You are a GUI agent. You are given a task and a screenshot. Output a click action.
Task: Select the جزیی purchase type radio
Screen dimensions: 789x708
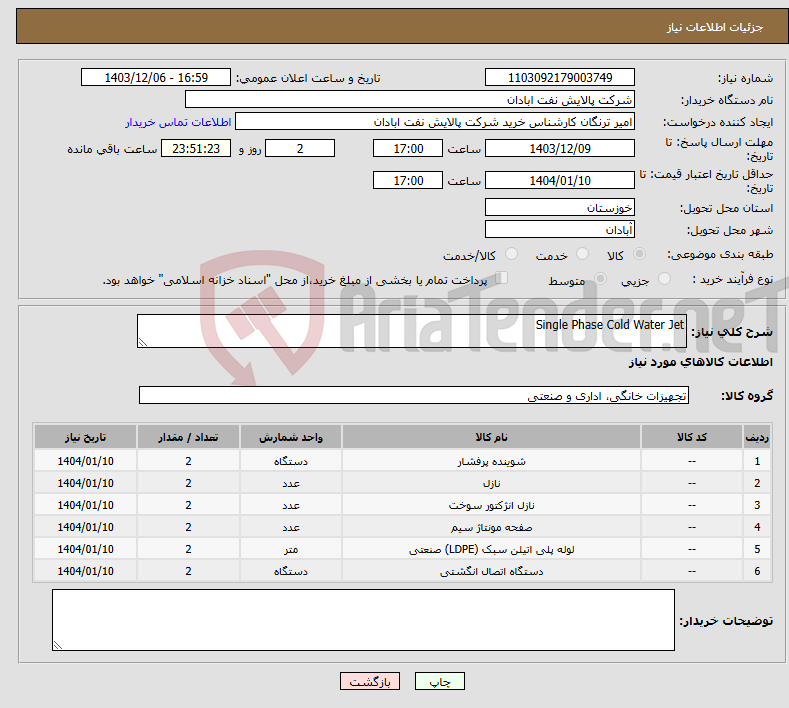pyautogui.click(x=664, y=279)
